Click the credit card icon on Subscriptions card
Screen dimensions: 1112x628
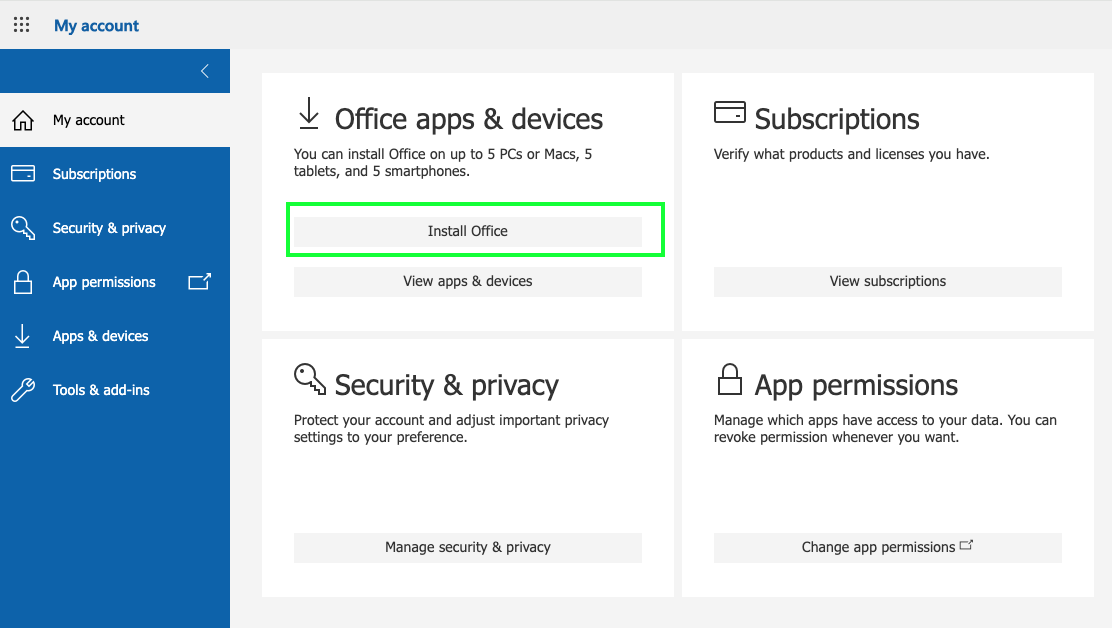pos(730,113)
